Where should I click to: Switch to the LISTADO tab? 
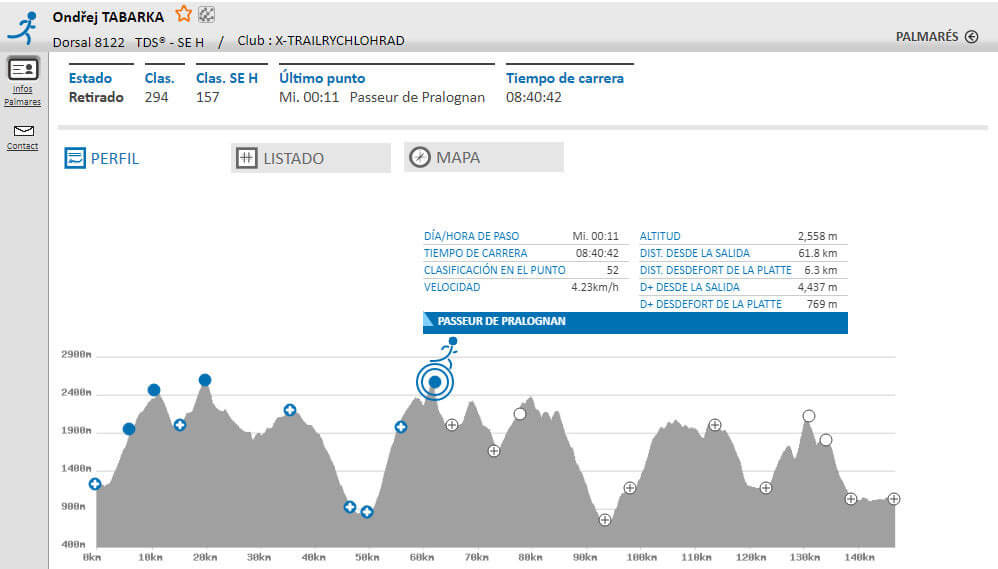click(x=310, y=158)
